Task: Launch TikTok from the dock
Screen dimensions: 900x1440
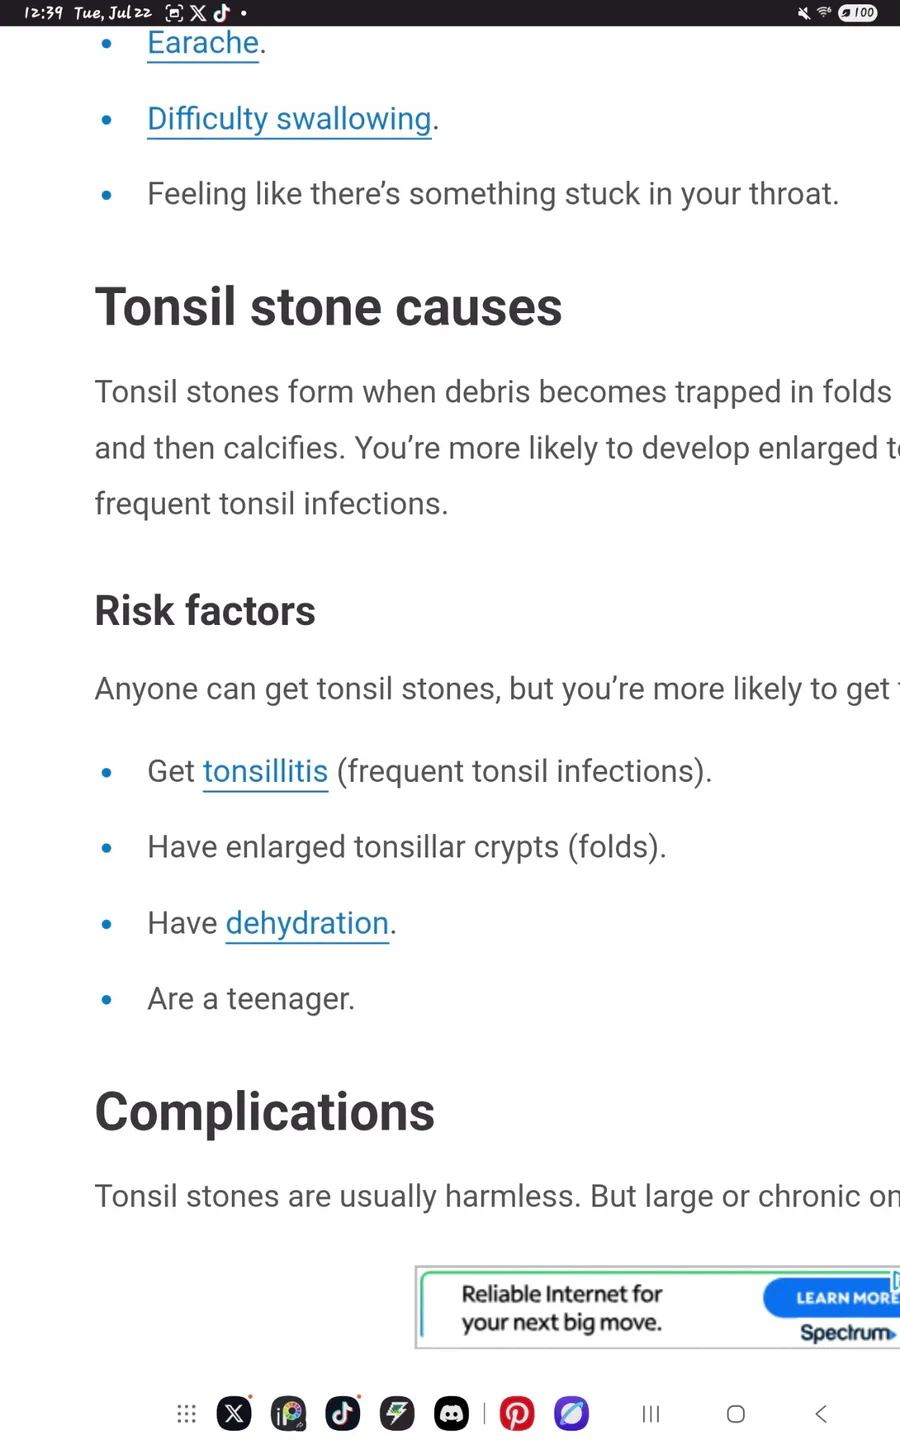Action: (x=342, y=1414)
